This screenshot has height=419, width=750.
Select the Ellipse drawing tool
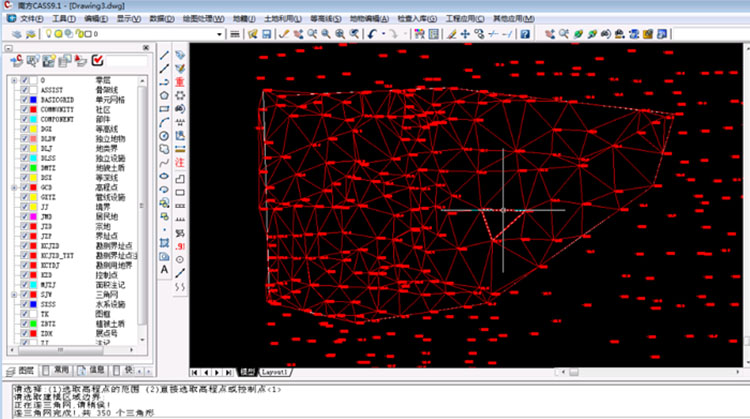click(x=164, y=176)
